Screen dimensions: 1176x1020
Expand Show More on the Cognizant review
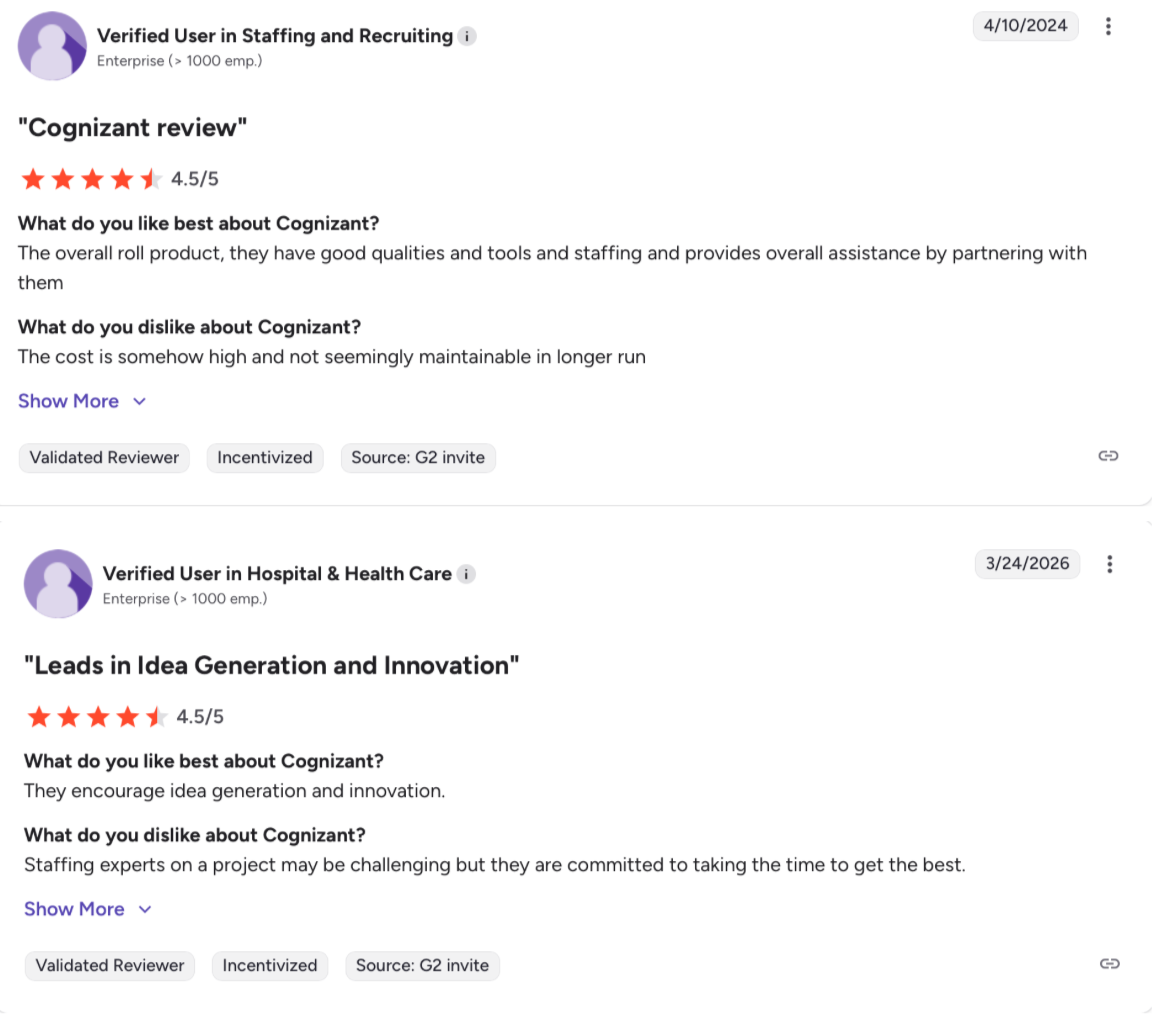(x=68, y=401)
